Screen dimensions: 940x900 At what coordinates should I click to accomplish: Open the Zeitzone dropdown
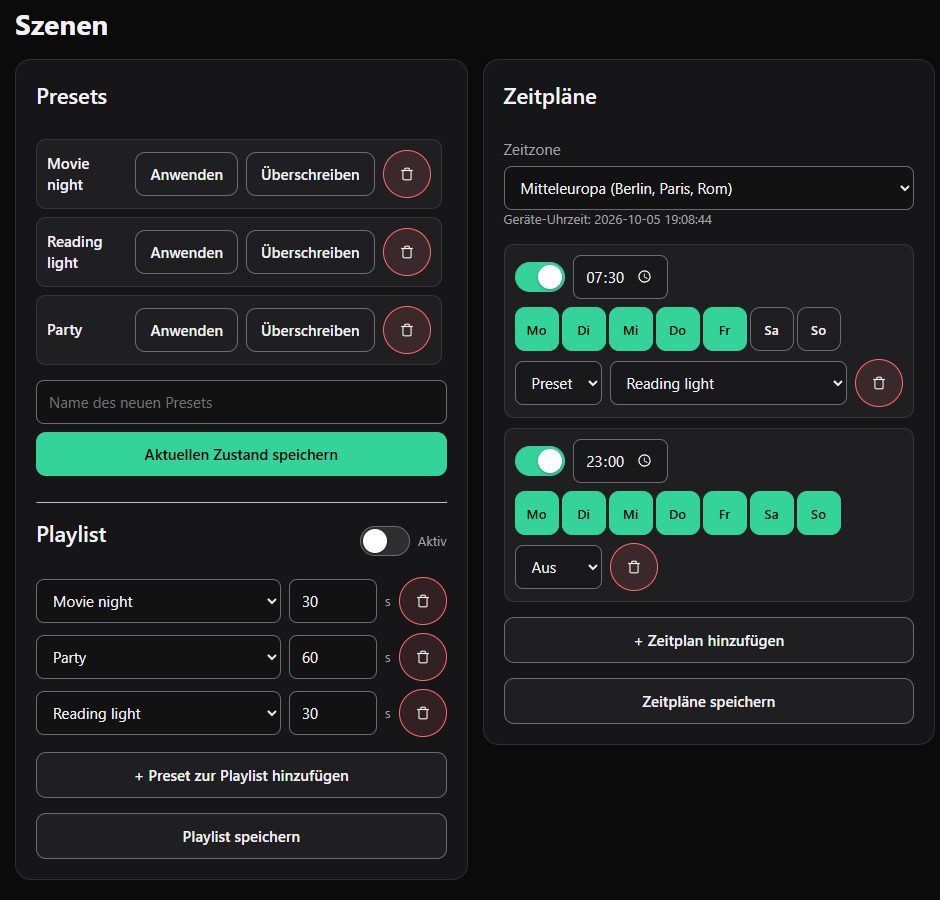pyautogui.click(x=709, y=188)
